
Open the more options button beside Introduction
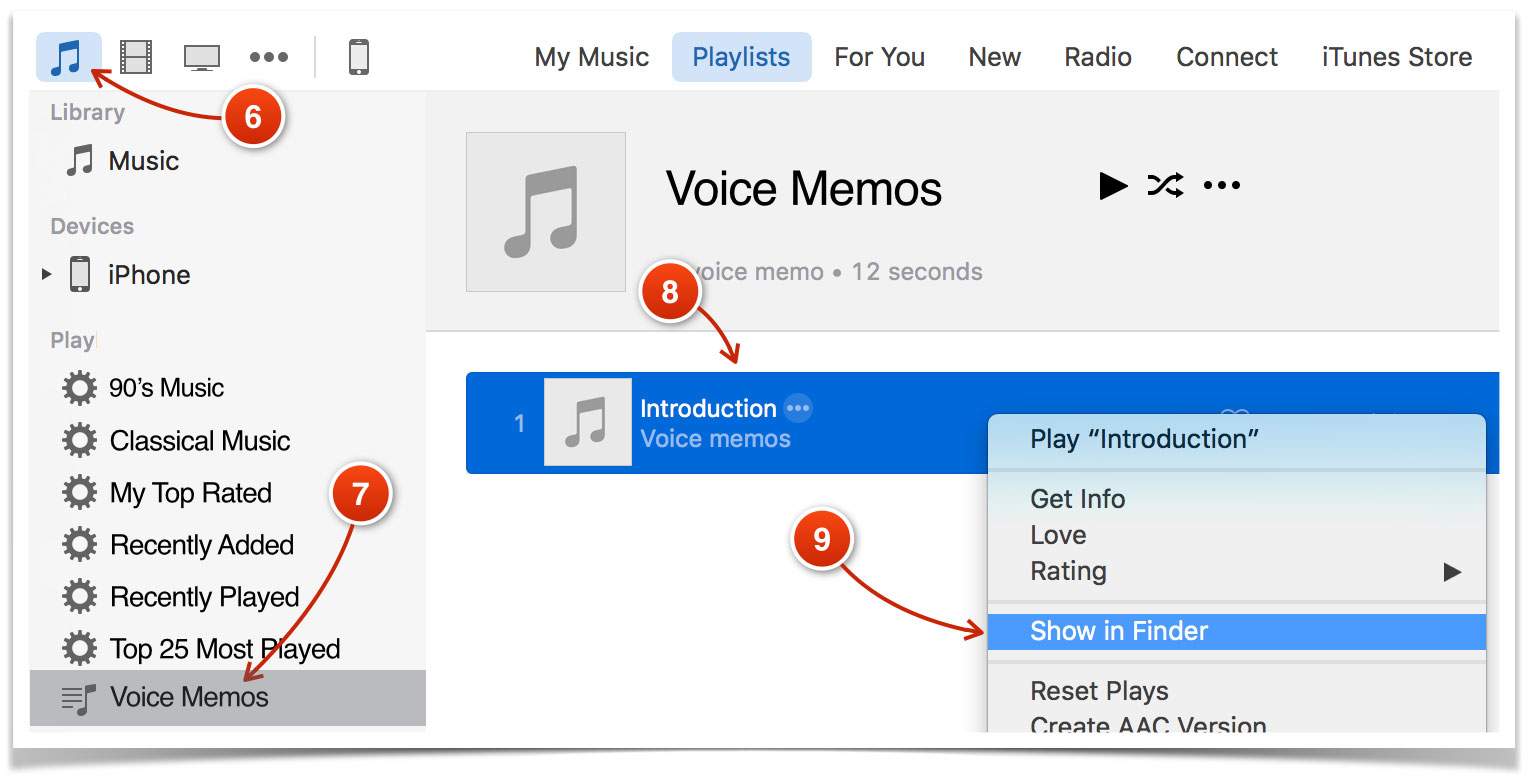click(798, 408)
